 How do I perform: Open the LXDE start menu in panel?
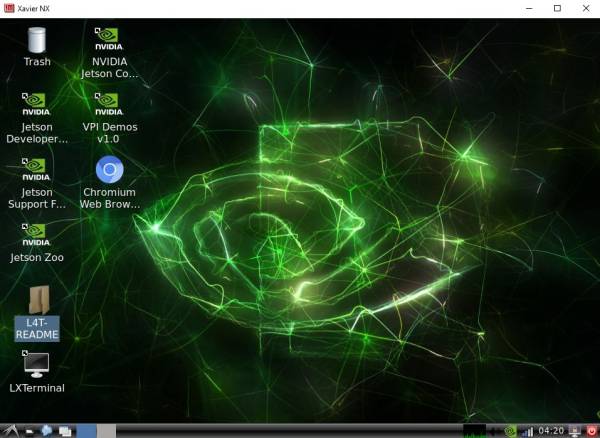(11, 431)
